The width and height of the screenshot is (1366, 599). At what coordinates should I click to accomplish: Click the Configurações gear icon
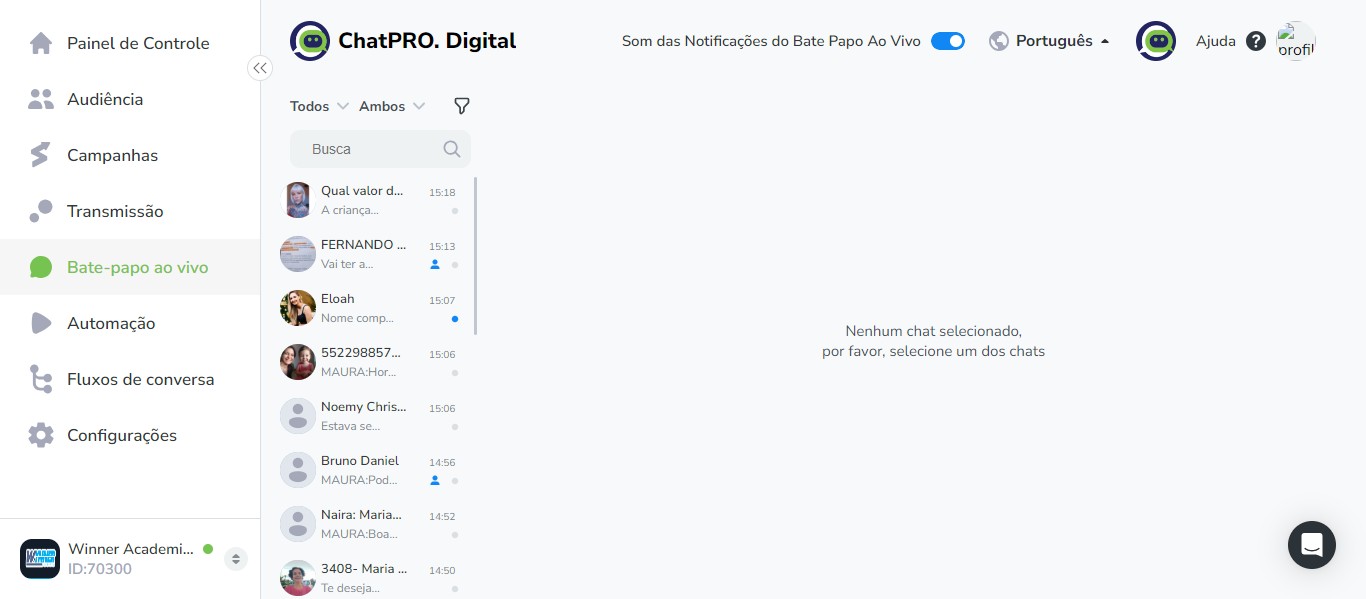(x=41, y=435)
